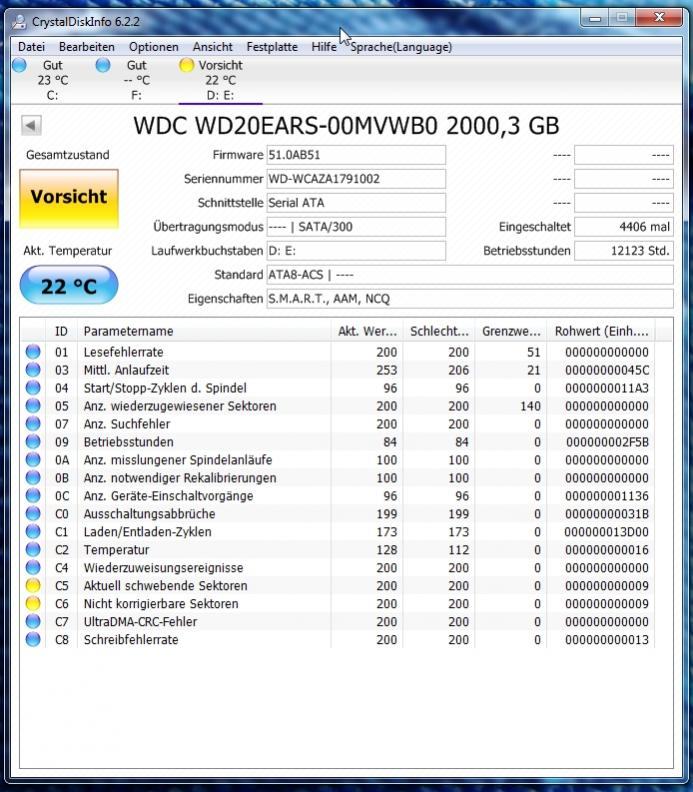Click status icon of row 09 Betriebsstunden
Screen dimensions: 693x792
tap(33, 441)
